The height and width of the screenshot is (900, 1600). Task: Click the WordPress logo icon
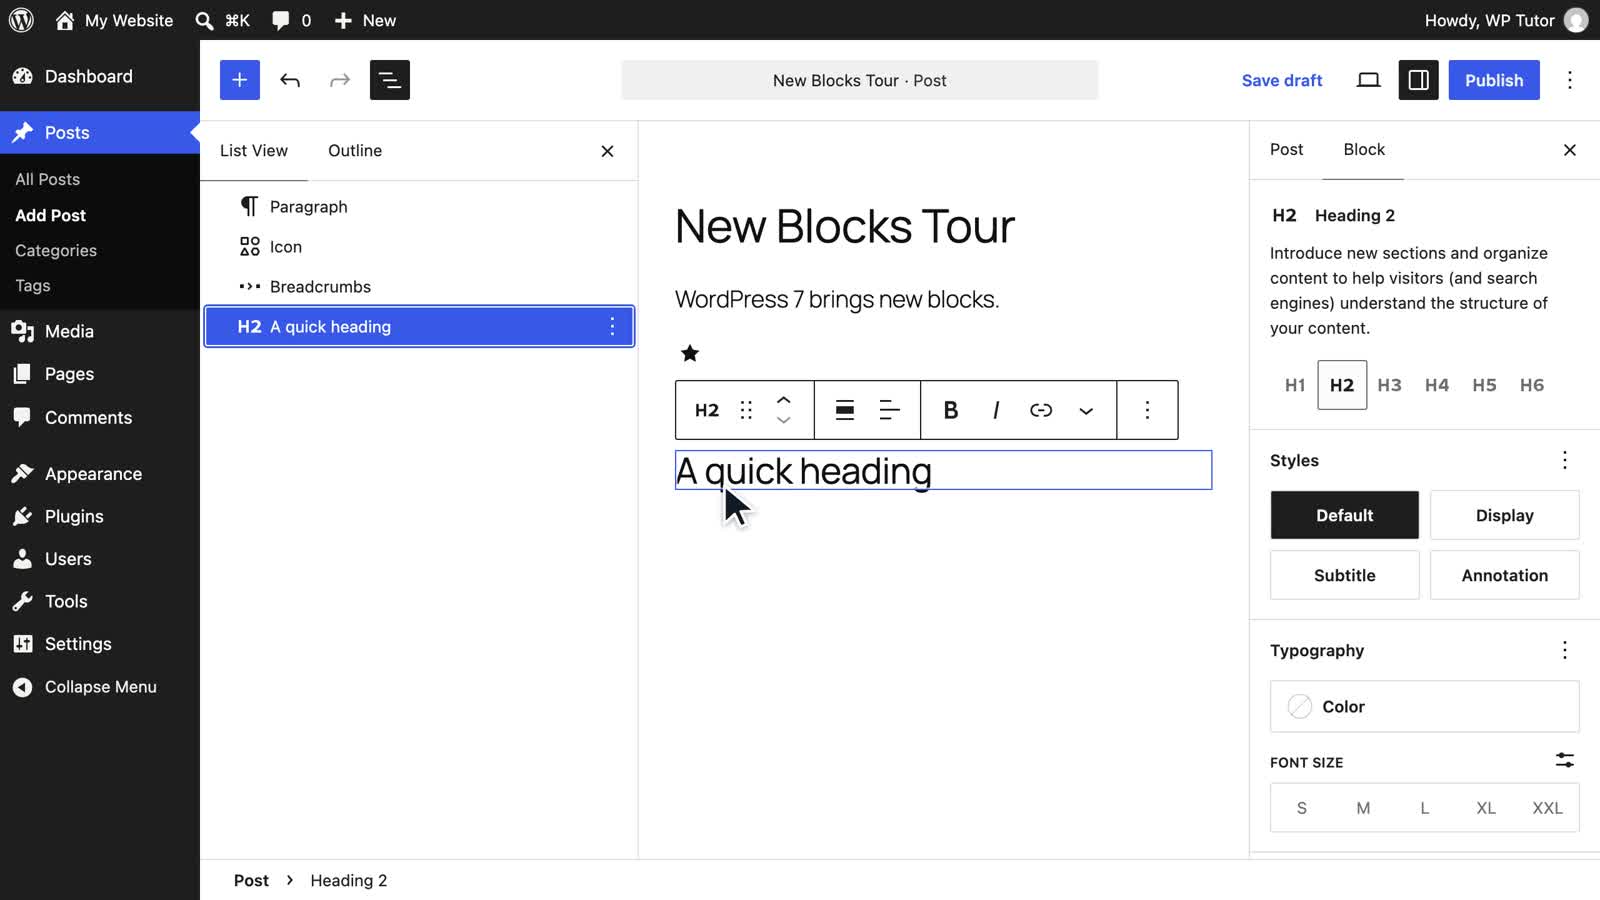pos(21,20)
